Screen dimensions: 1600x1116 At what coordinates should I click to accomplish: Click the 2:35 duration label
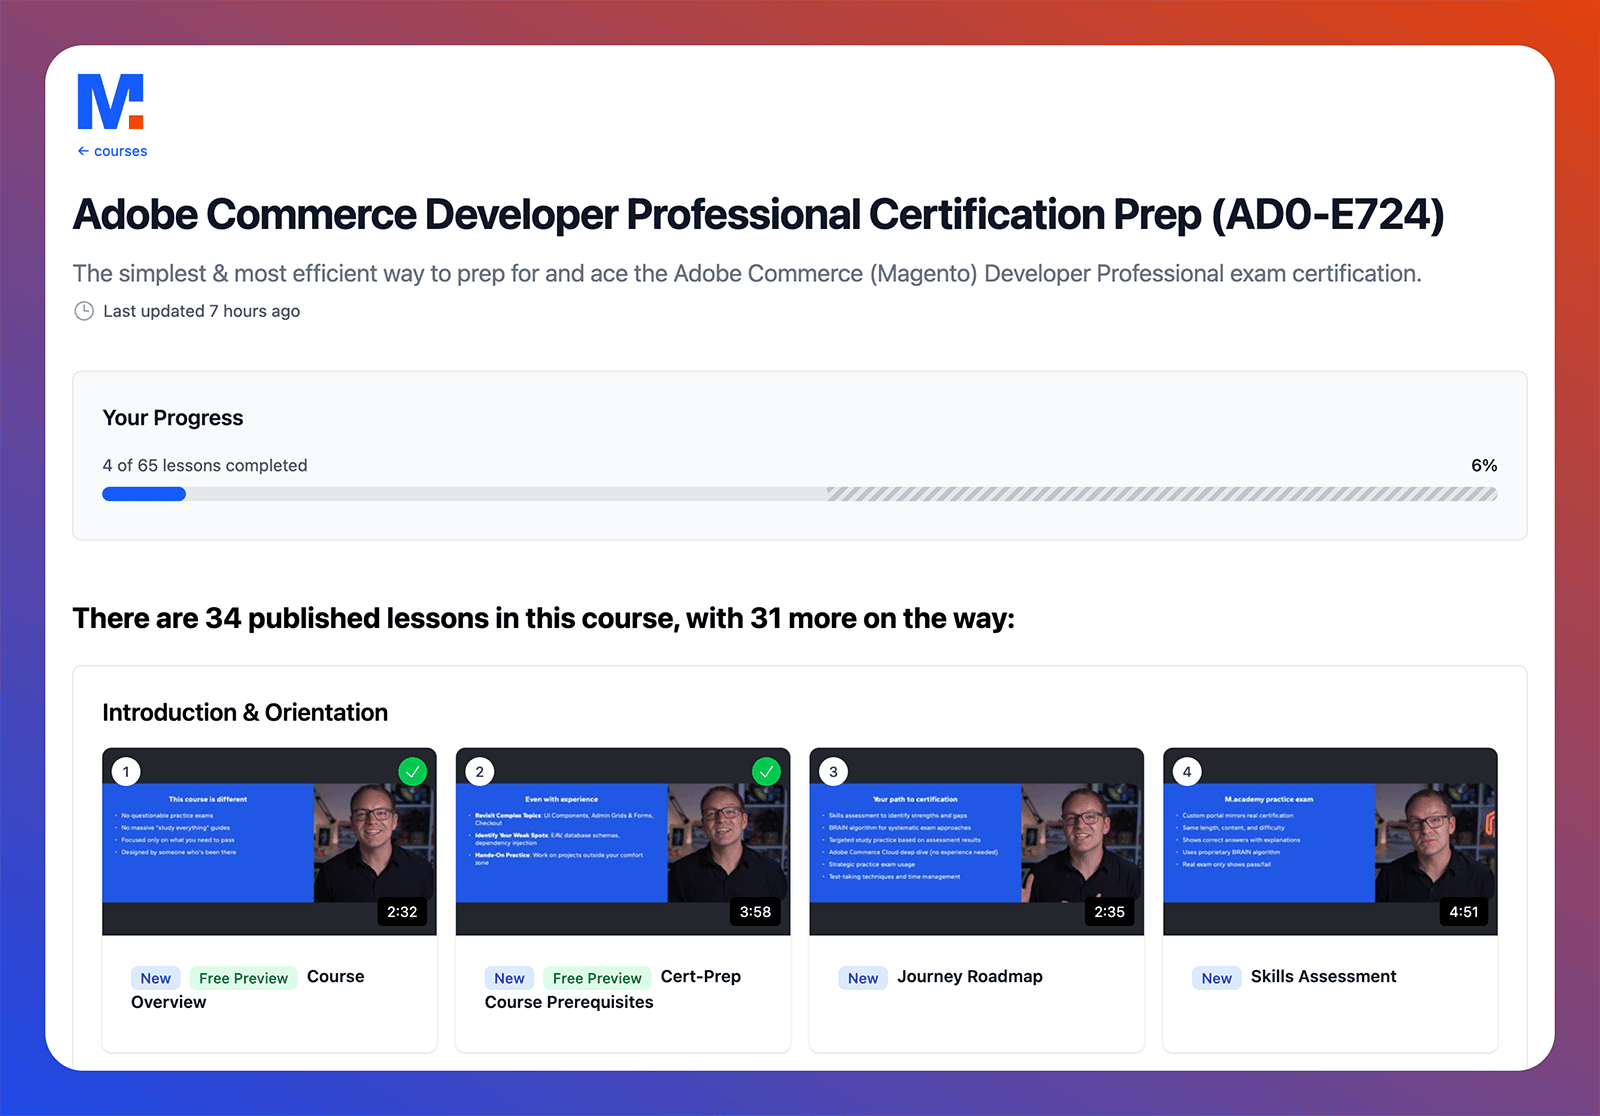tap(1109, 912)
